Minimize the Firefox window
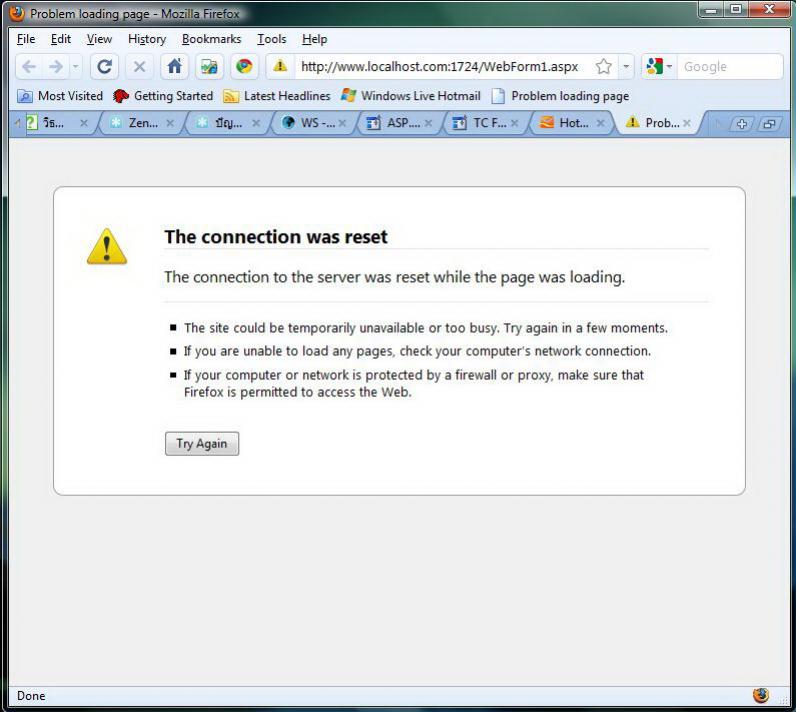This screenshot has height=712, width=796. (x=711, y=10)
